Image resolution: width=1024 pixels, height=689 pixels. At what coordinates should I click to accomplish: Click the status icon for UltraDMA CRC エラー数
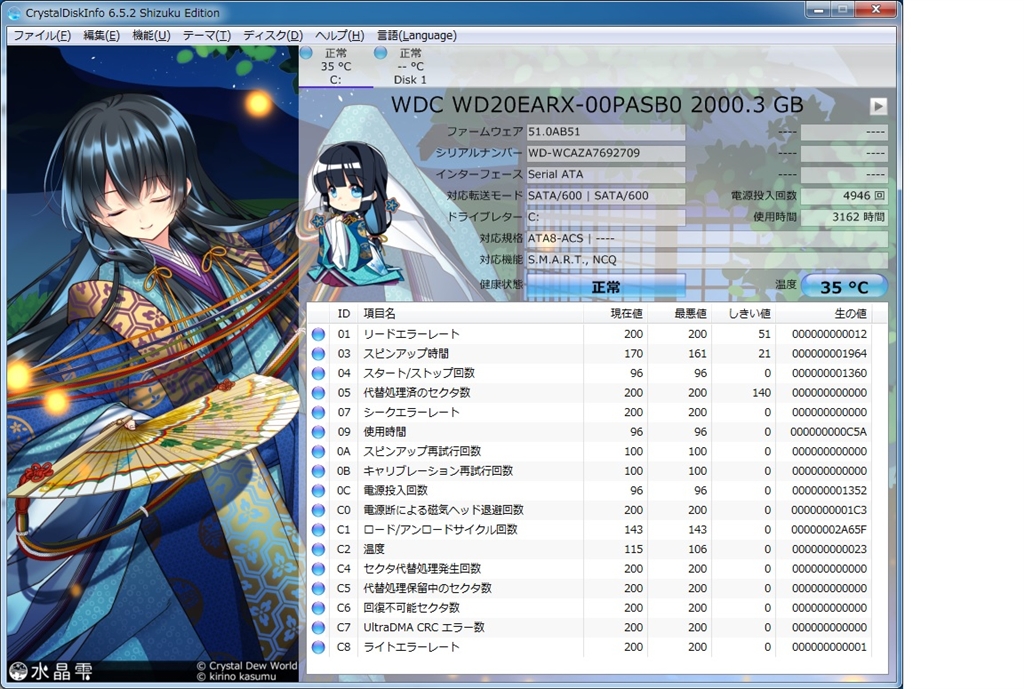[x=318, y=628]
